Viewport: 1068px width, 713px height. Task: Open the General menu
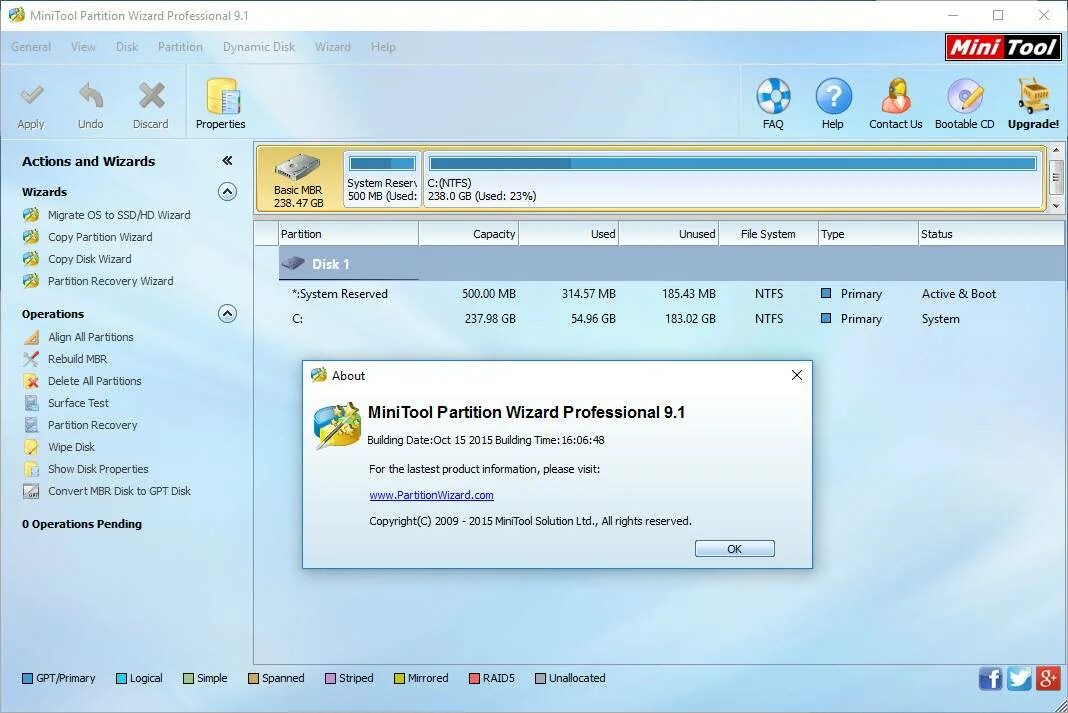[x=31, y=47]
